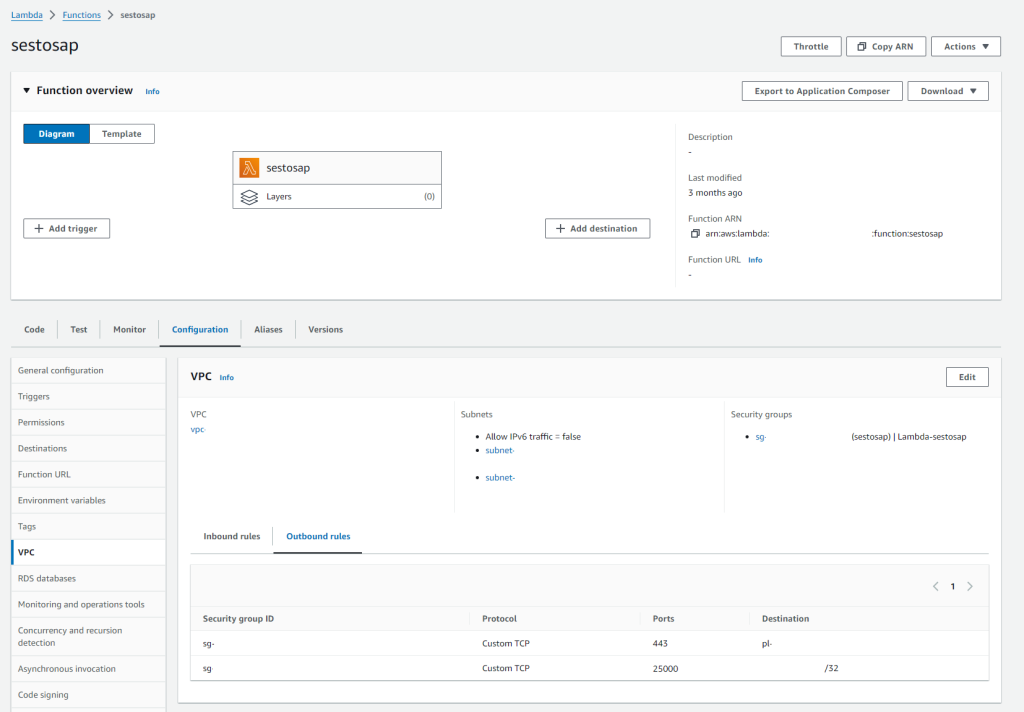Collapse the Function overview section
The height and width of the screenshot is (712, 1024).
[26, 90]
